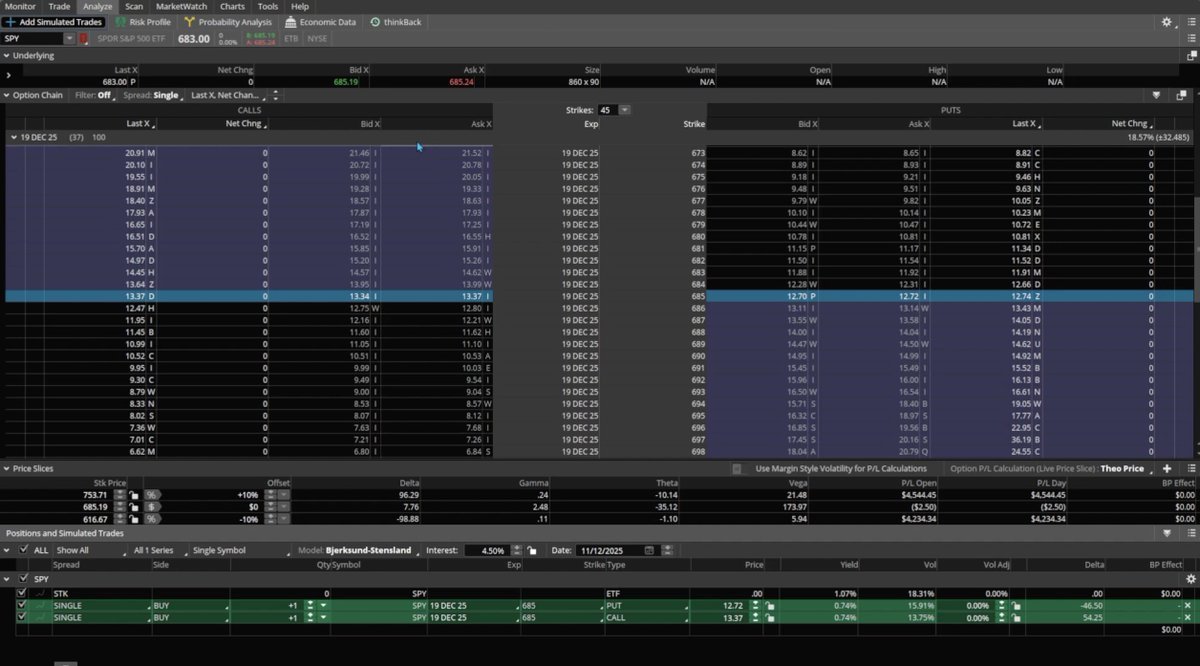Open Probability Analysis sub-tab
The image size is (1200, 666).
click(x=228, y=22)
